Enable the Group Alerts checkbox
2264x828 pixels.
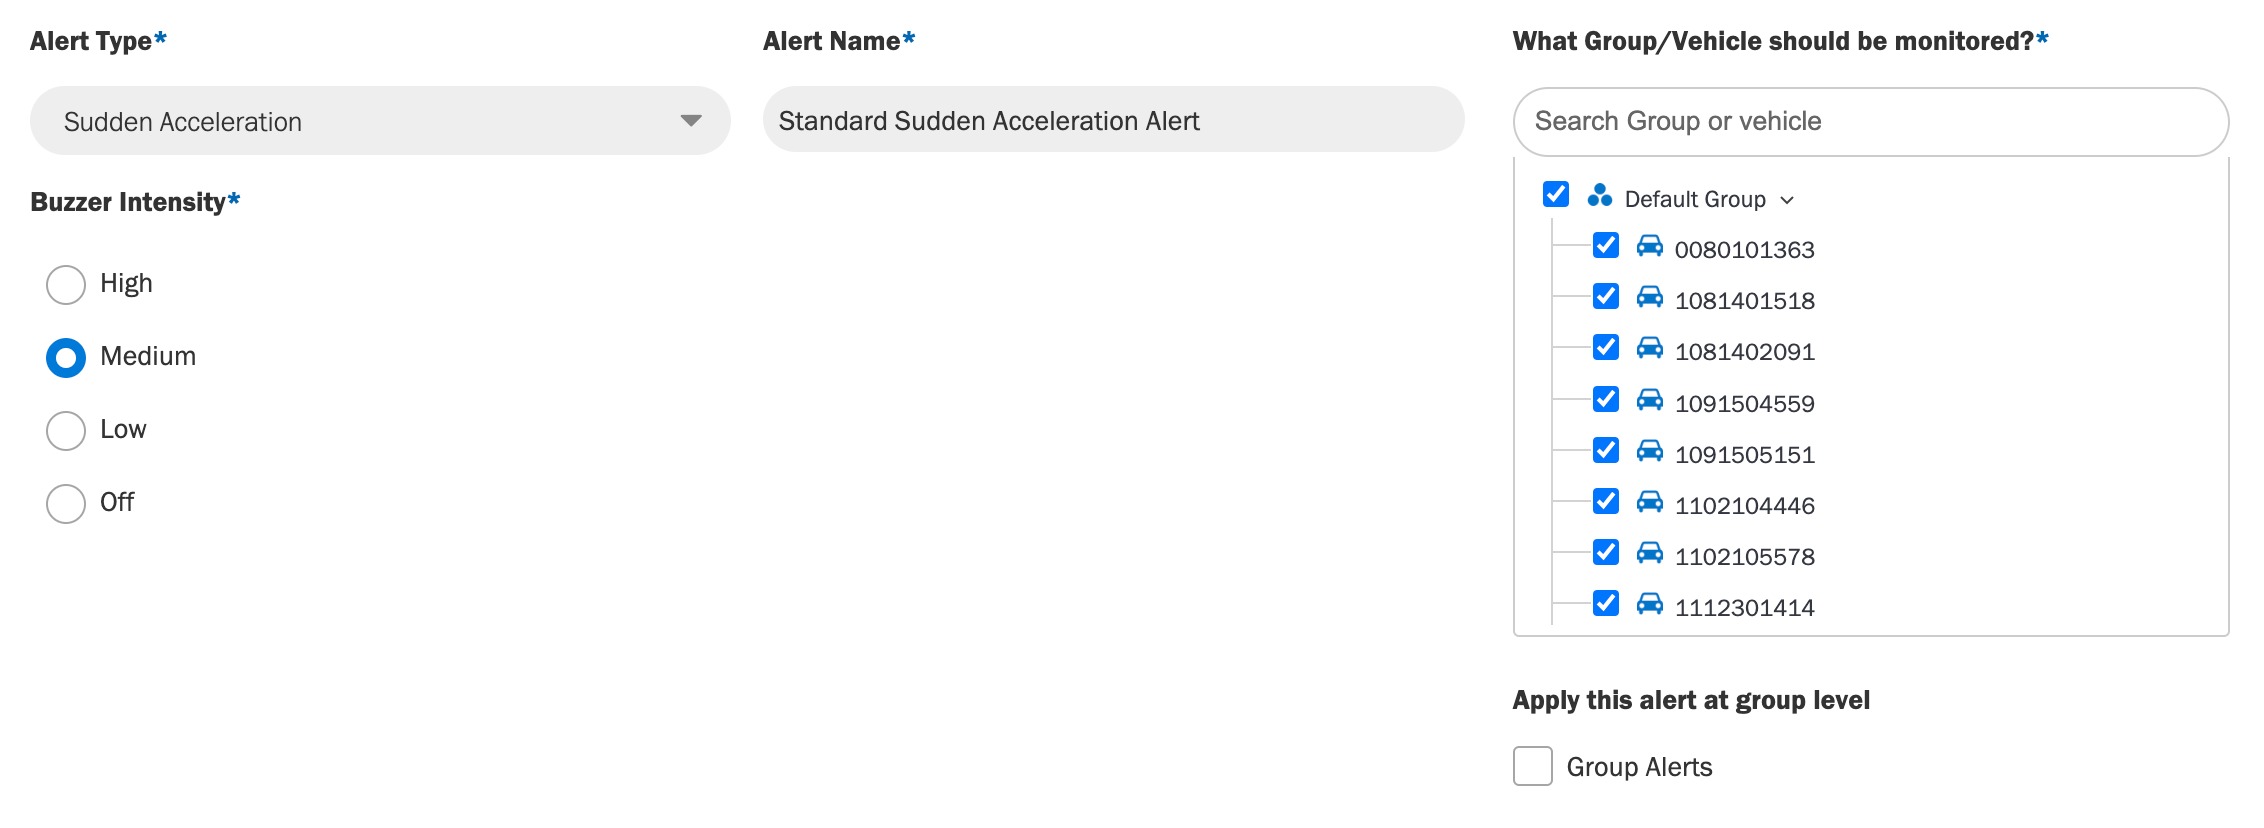(x=1533, y=766)
